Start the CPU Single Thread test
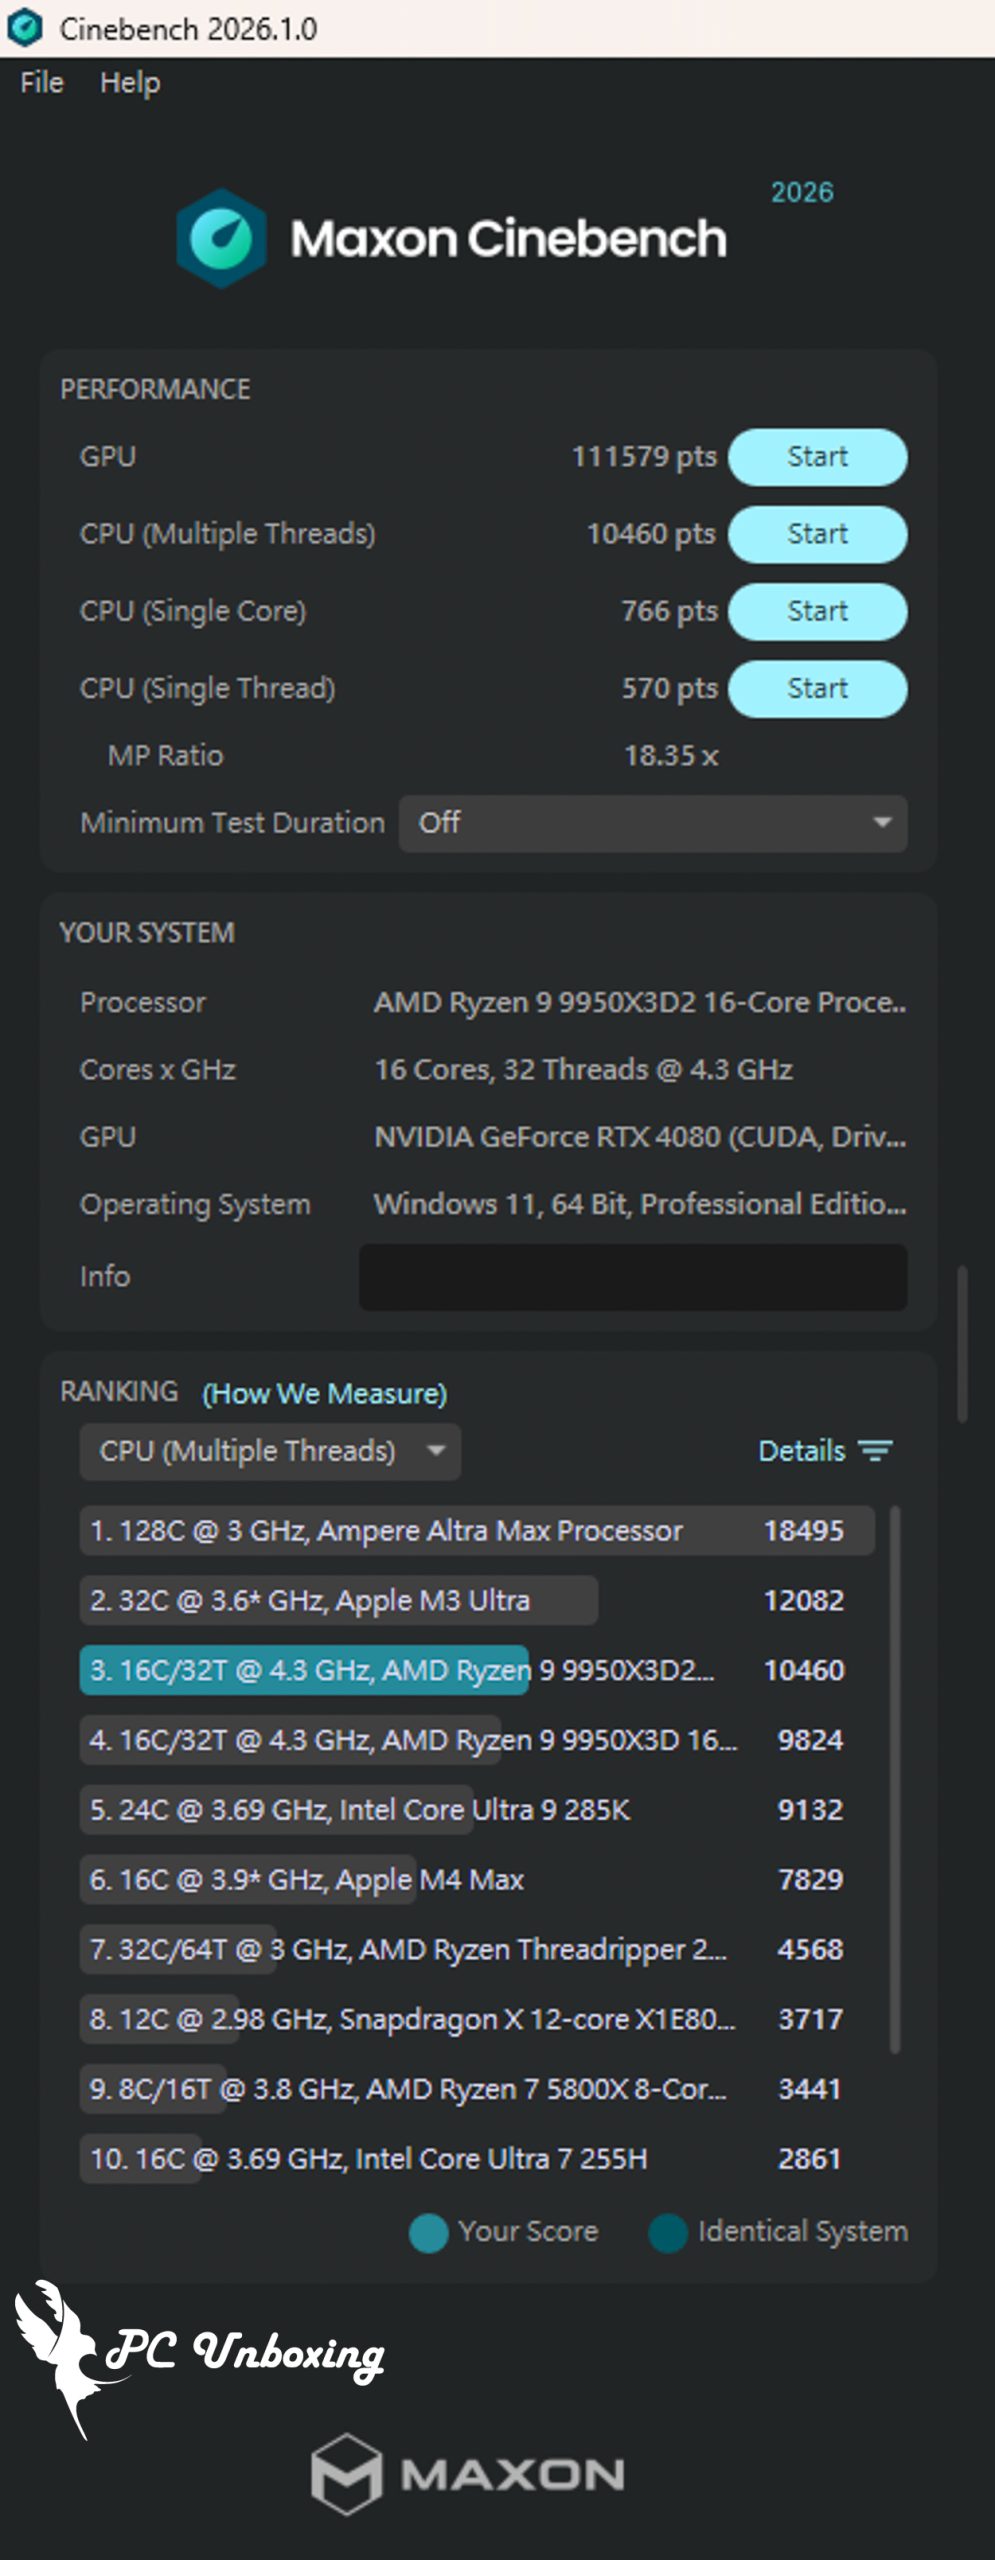This screenshot has width=995, height=2560. [x=817, y=689]
